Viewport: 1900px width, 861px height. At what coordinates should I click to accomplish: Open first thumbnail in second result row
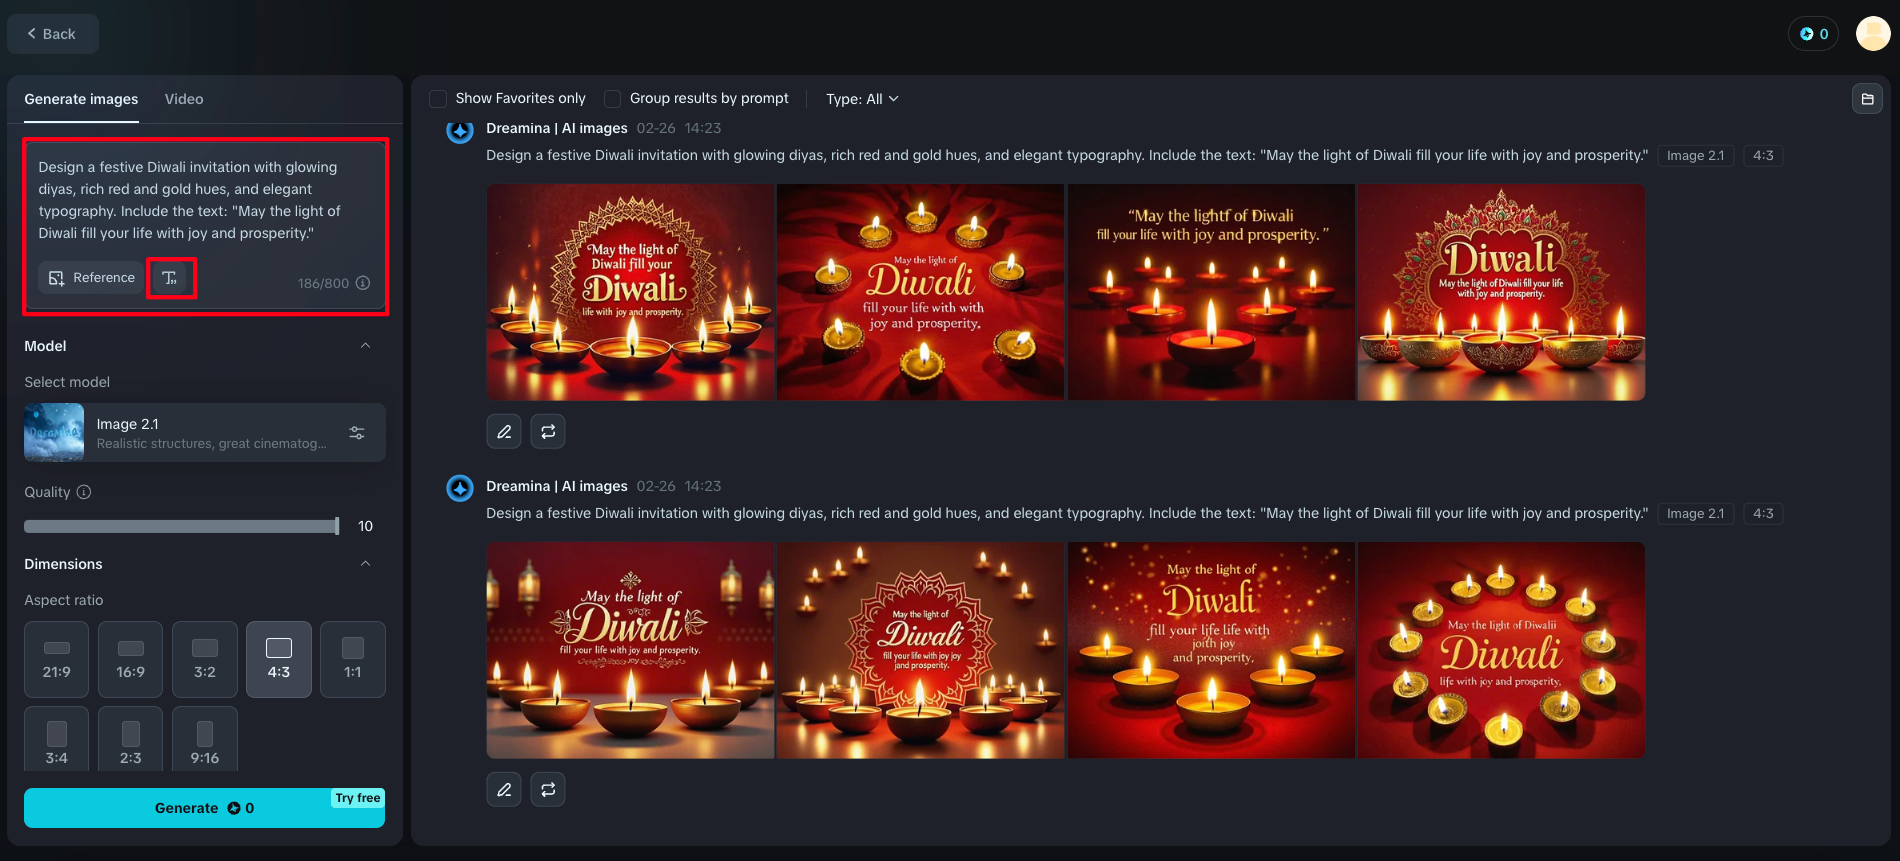631,650
